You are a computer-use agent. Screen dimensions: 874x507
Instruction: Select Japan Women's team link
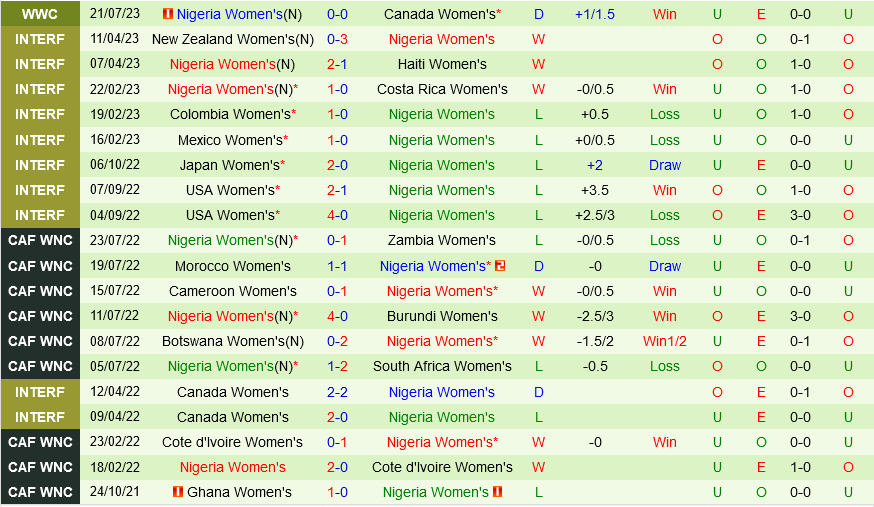click(229, 165)
